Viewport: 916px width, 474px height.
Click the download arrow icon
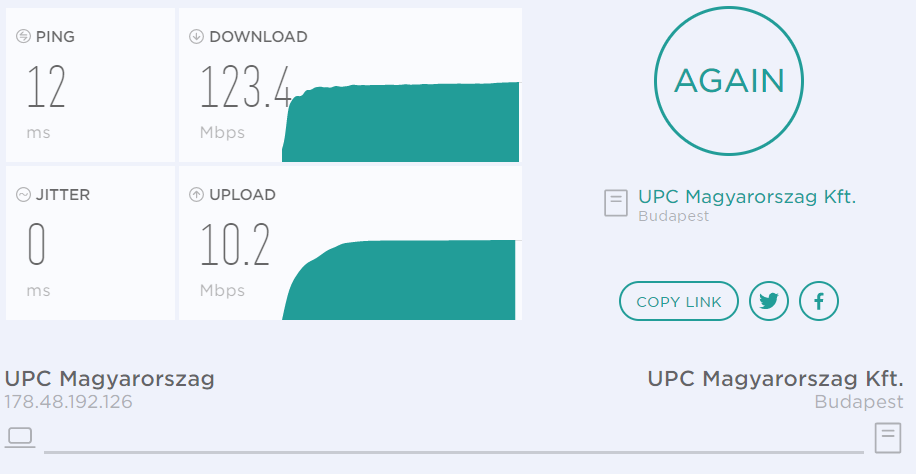[x=196, y=36]
